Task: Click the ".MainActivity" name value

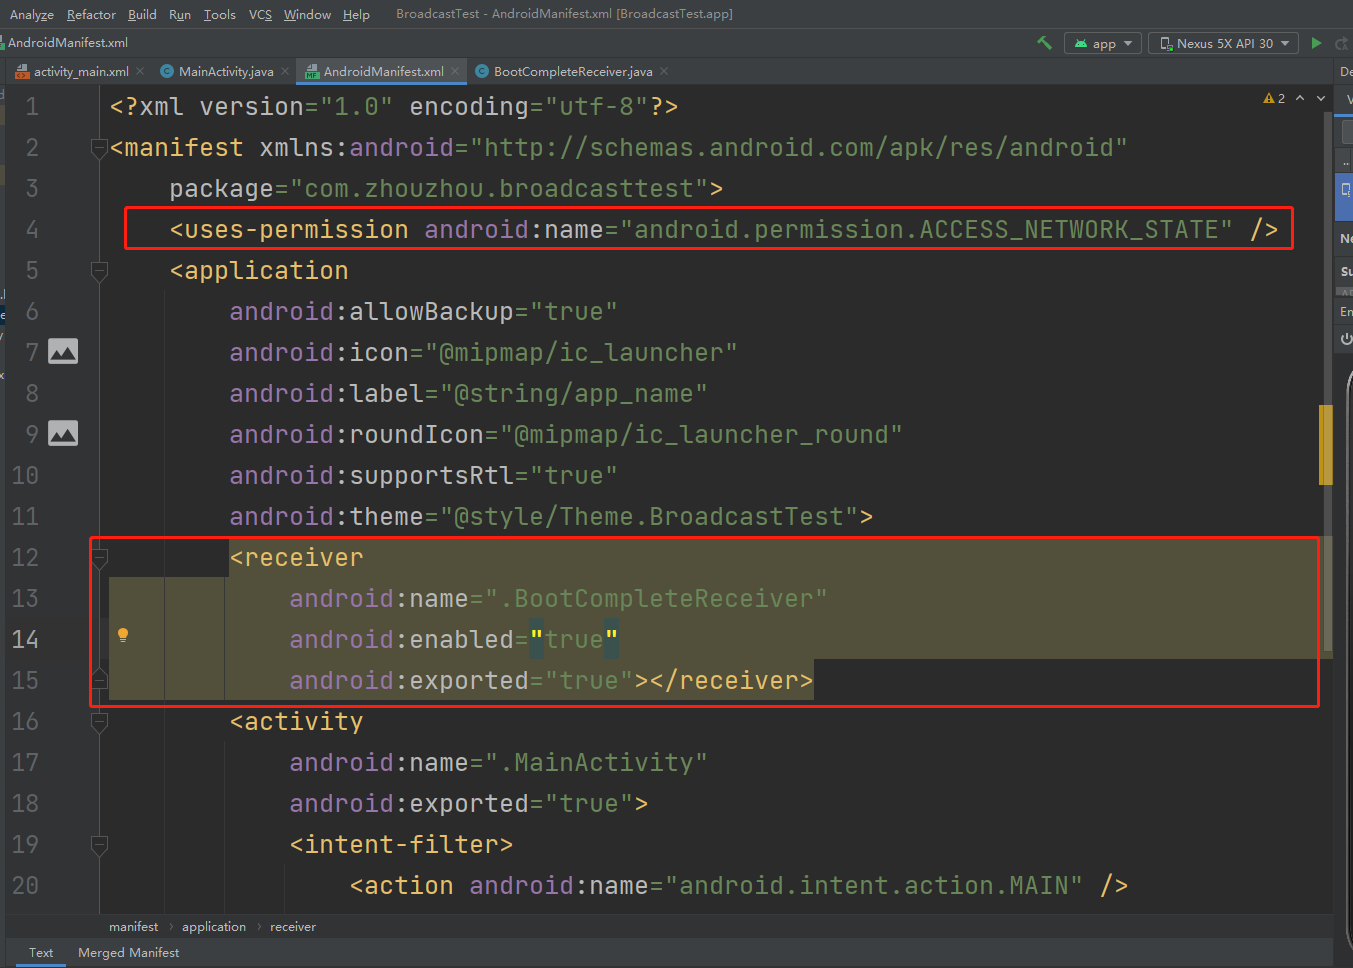Action: click(x=596, y=763)
